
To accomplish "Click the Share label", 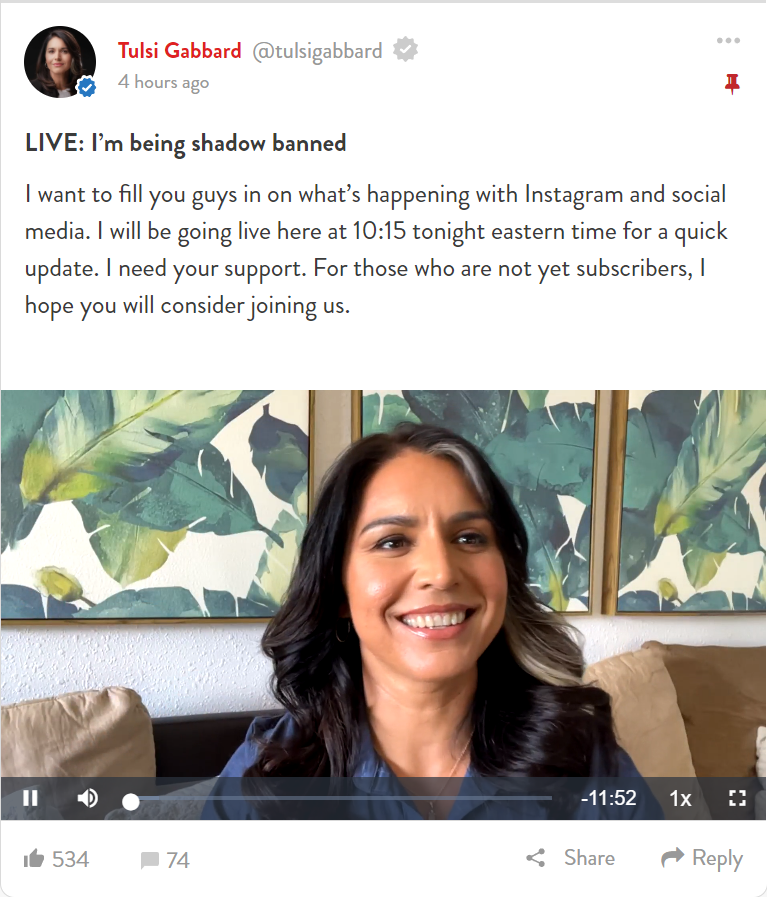I will tap(589, 858).
